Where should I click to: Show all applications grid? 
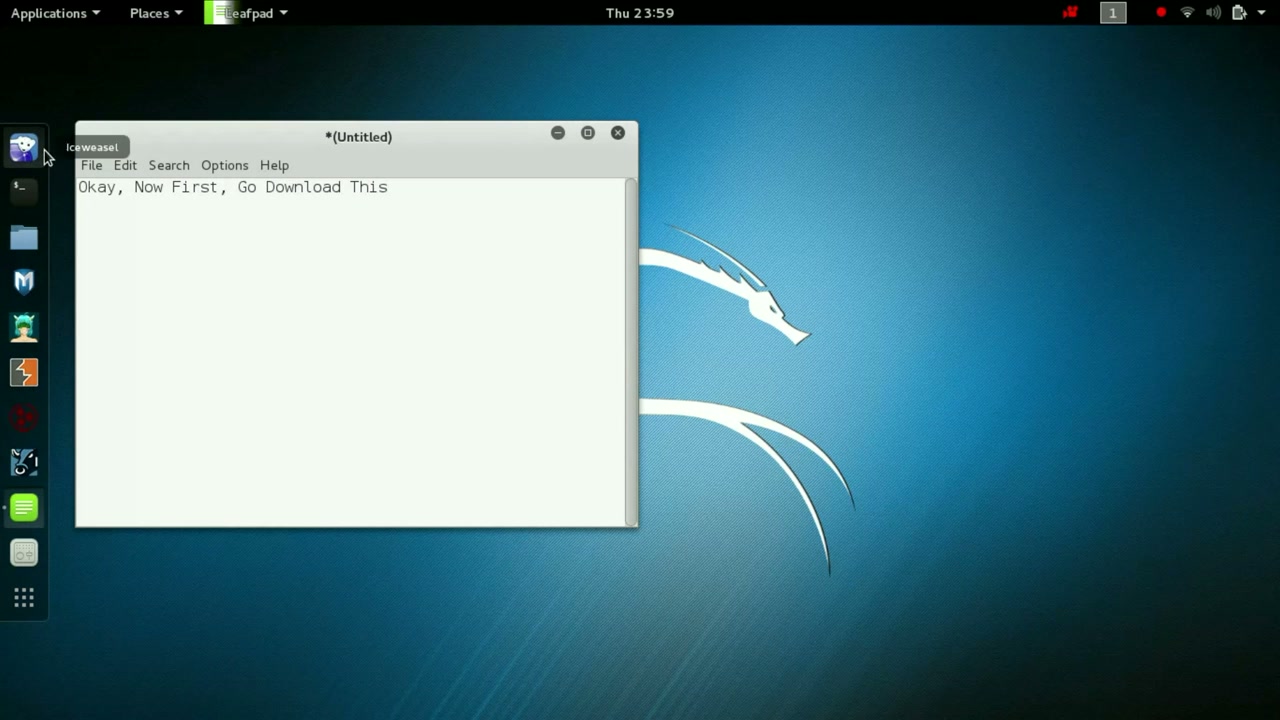coord(24,598)
